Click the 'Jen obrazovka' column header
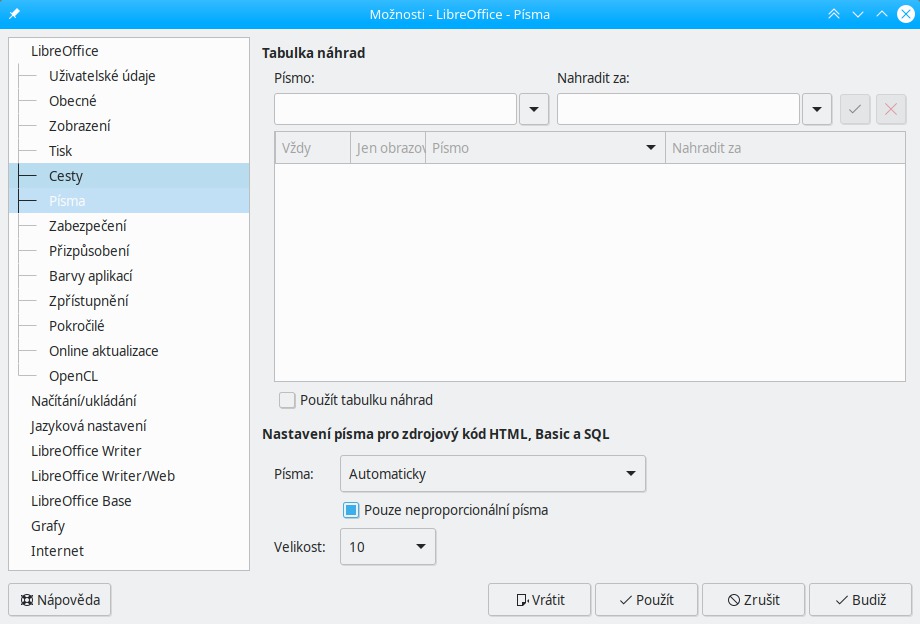Viewport: 920px width, 624px height. (x=388, y=148)
